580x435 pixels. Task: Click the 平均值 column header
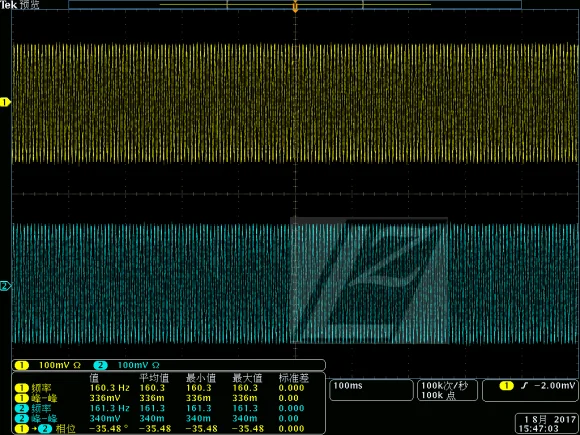(x=154, y=378)
